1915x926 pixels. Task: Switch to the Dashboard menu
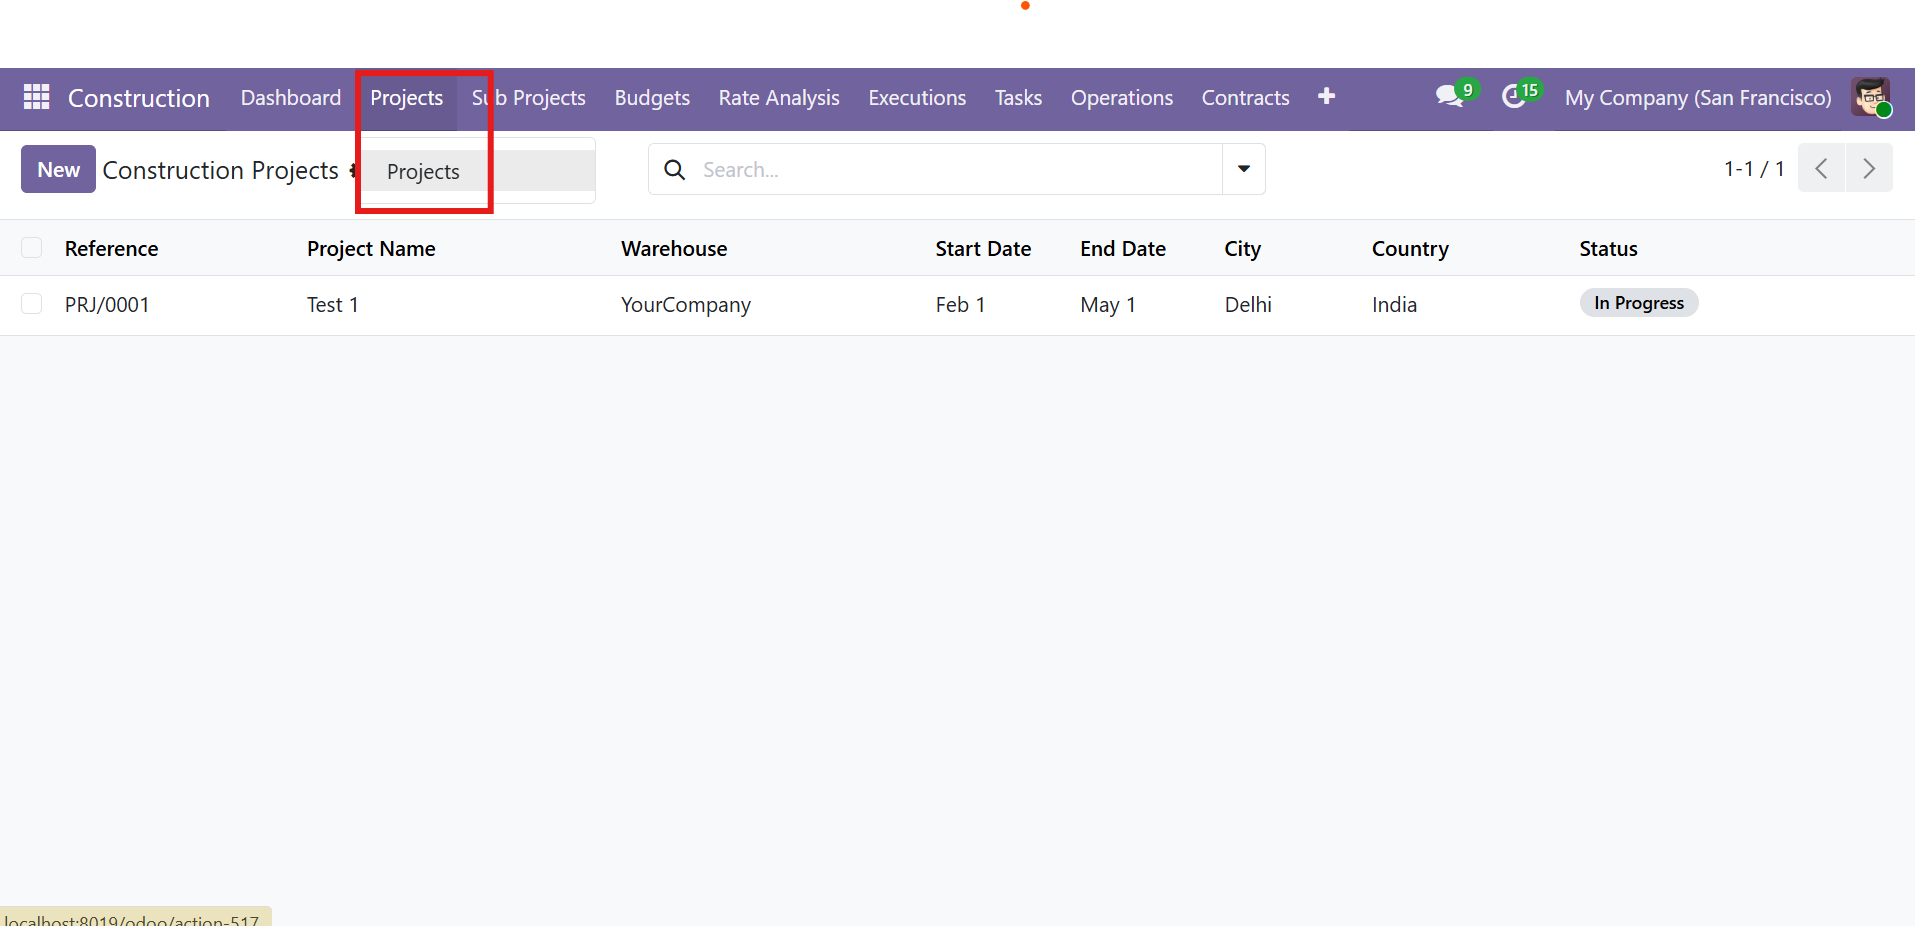[290, 97]
